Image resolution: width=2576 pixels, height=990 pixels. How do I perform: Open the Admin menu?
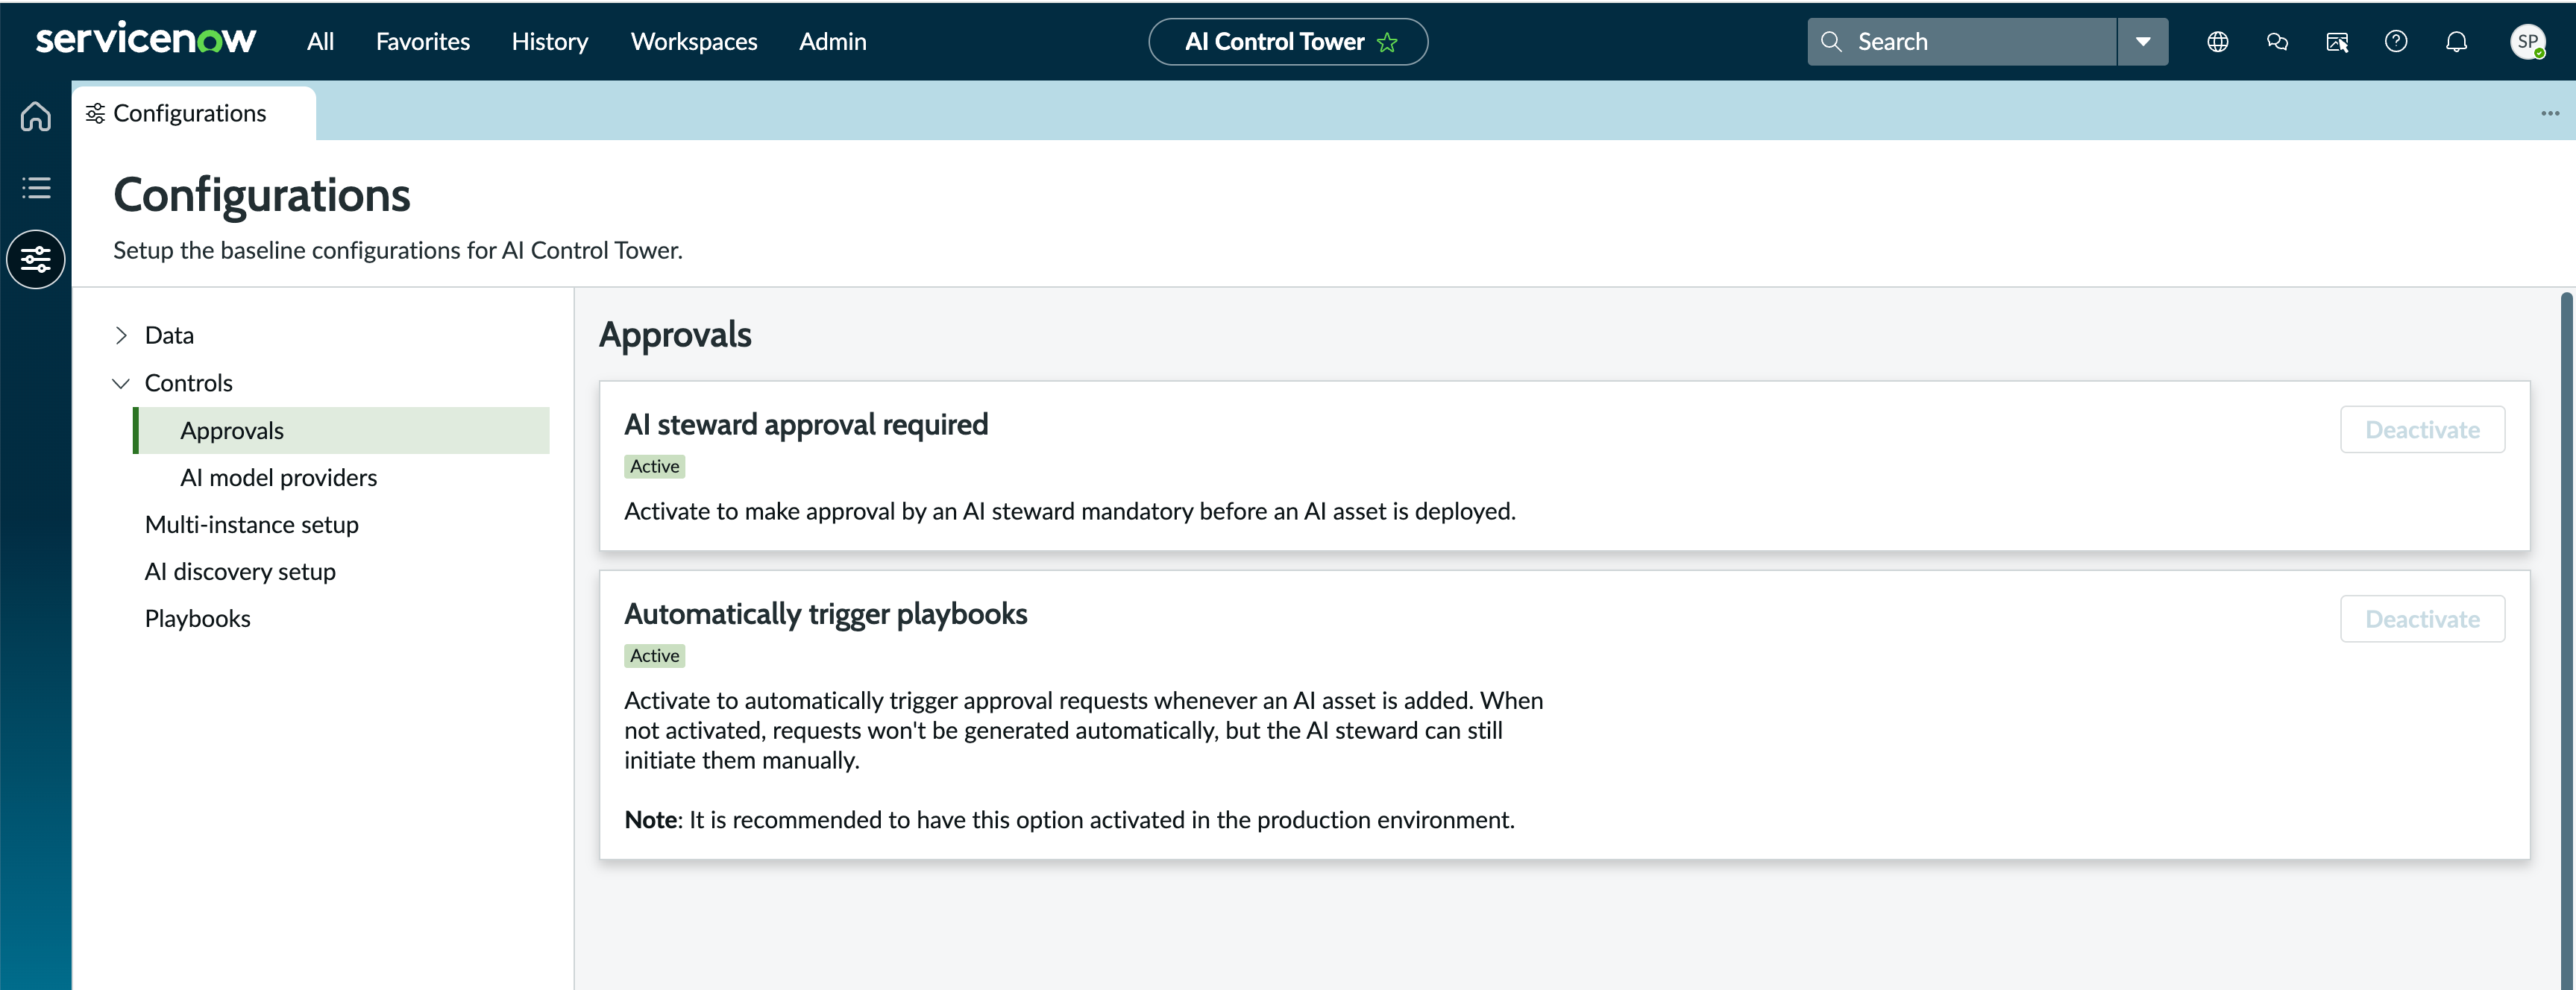(x=832, y=41)
